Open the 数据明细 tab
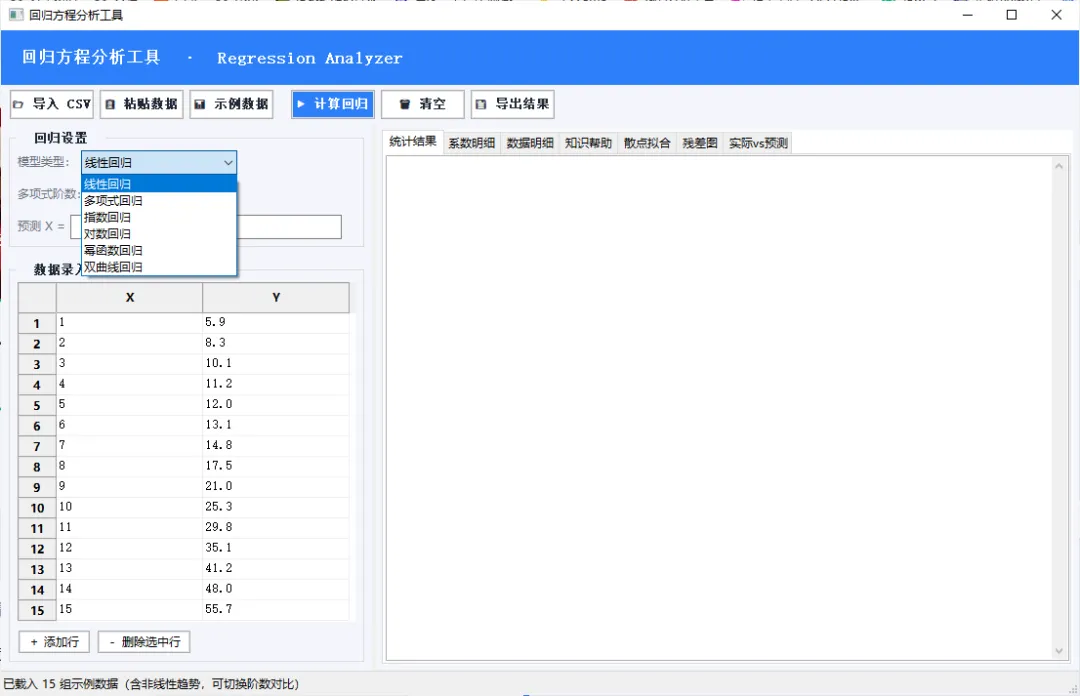 pos(530,143)
